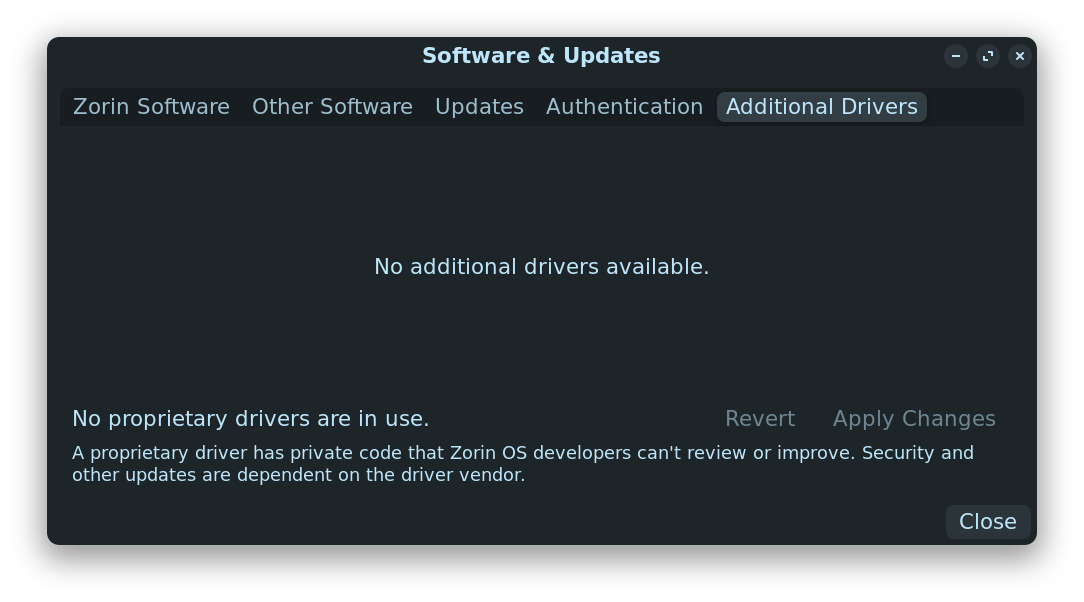
Task: Click the 'No proprietary drivers are in use.' status
Action: pyautogui.click(x=250, y=419)
